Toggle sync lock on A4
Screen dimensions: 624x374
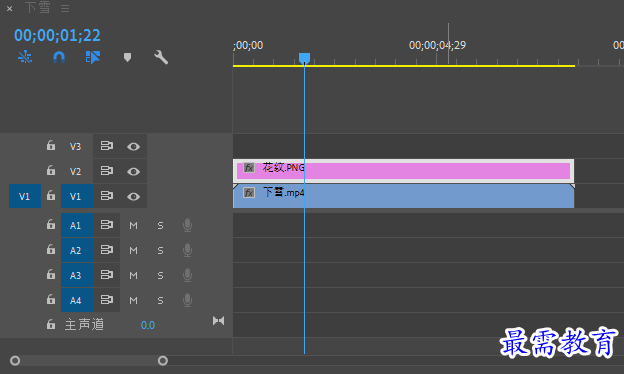pos(107,300)
